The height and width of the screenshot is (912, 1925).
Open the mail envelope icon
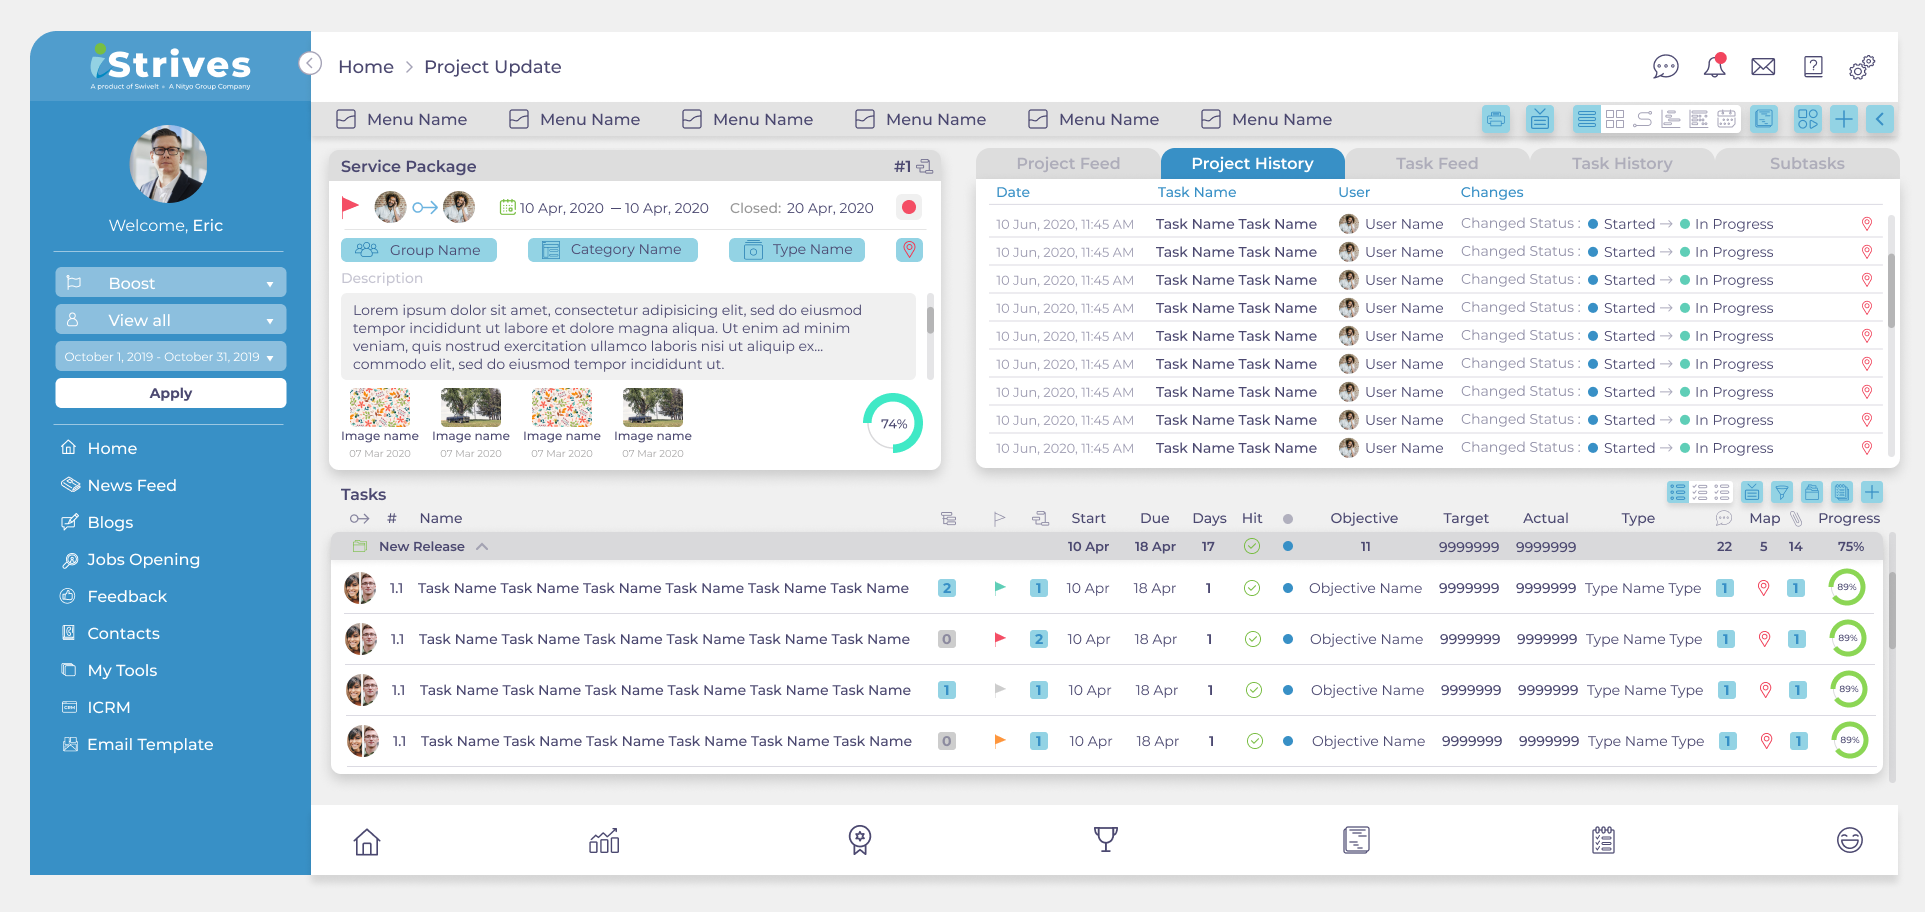click(1763, 67)
